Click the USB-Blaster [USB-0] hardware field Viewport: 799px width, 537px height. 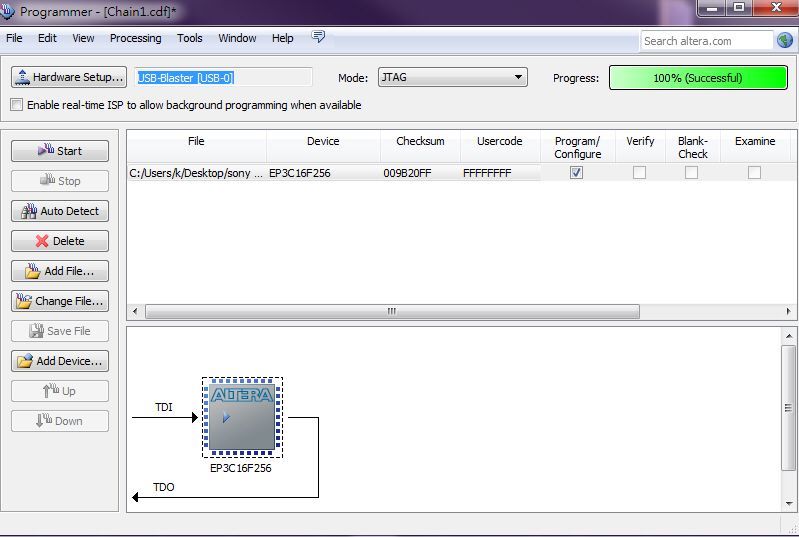[224, 78]
